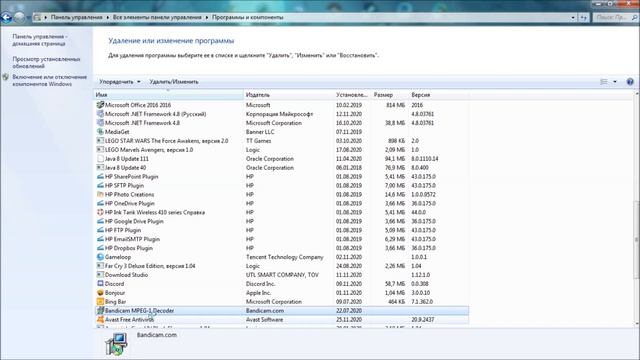Image resolution: width=640 pixels, height=360 pixels.
Task: Click UTL SMART COMPANY, TOV publisher cell
Action: pos(282,275)
